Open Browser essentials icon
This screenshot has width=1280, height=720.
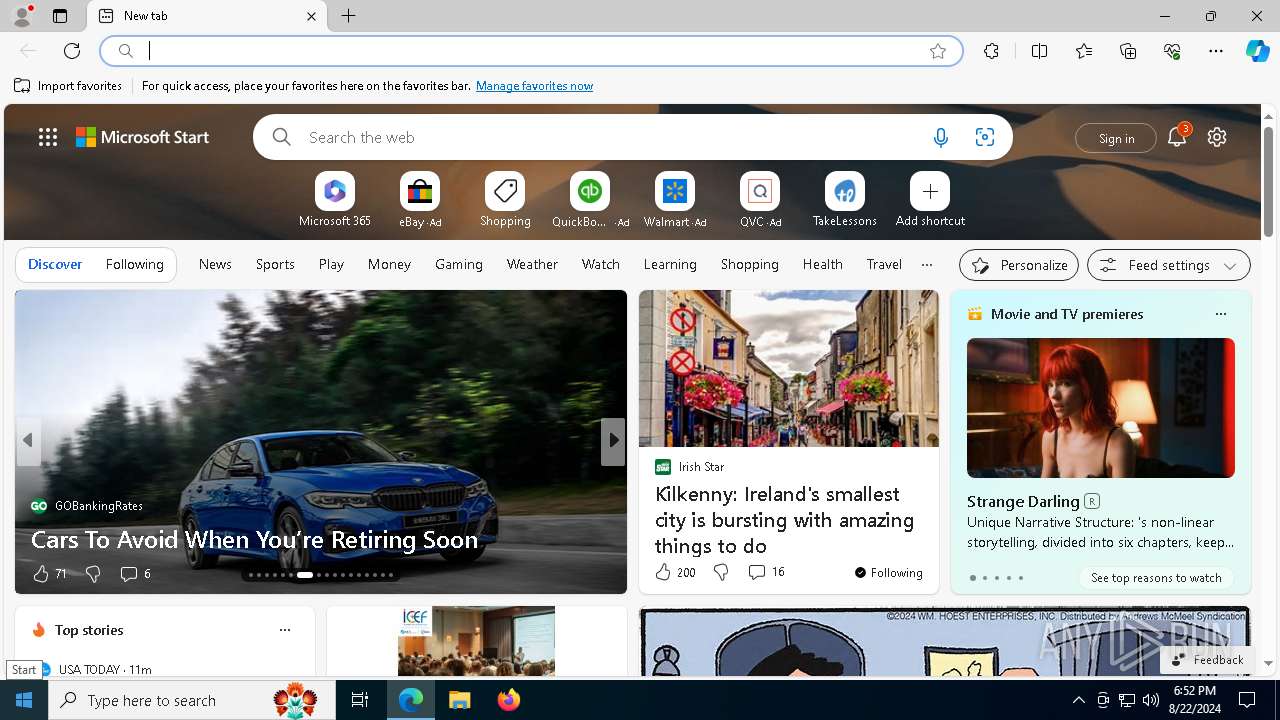click(x=1172, y=51)
